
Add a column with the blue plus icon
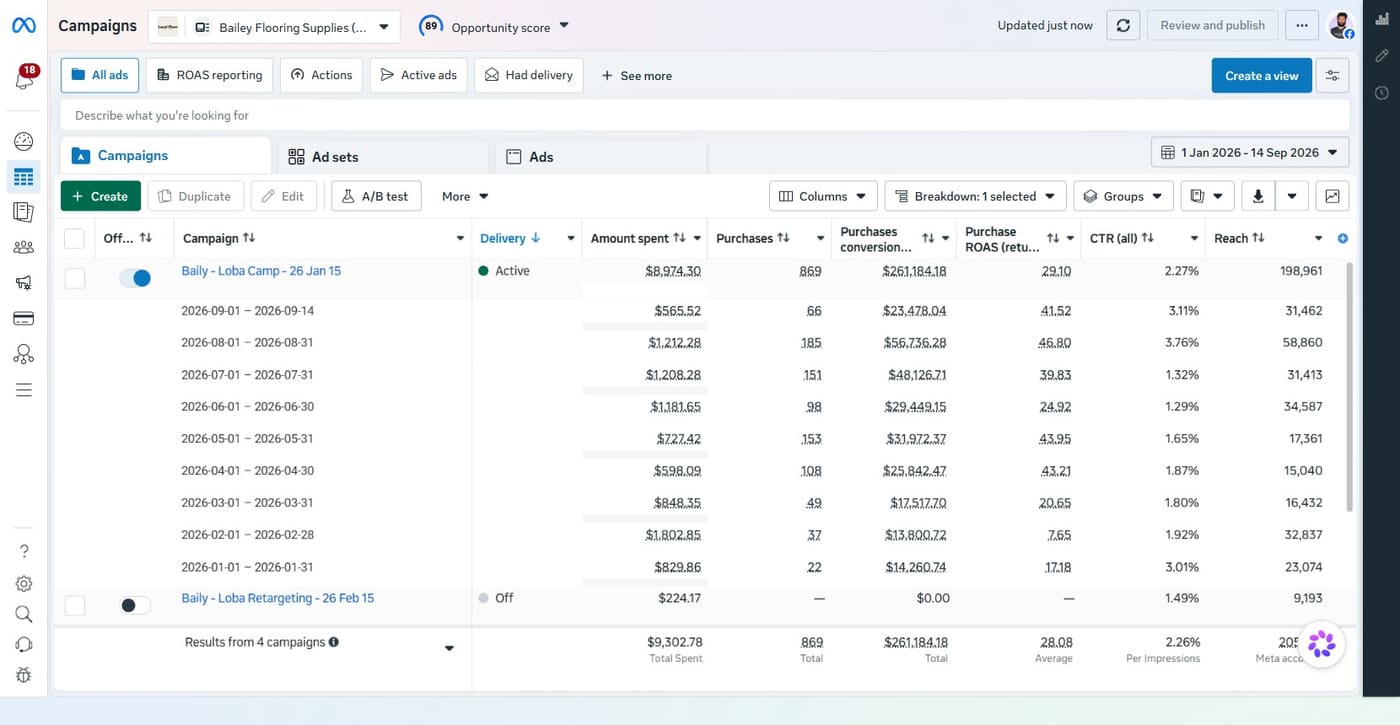point(1343,238)
